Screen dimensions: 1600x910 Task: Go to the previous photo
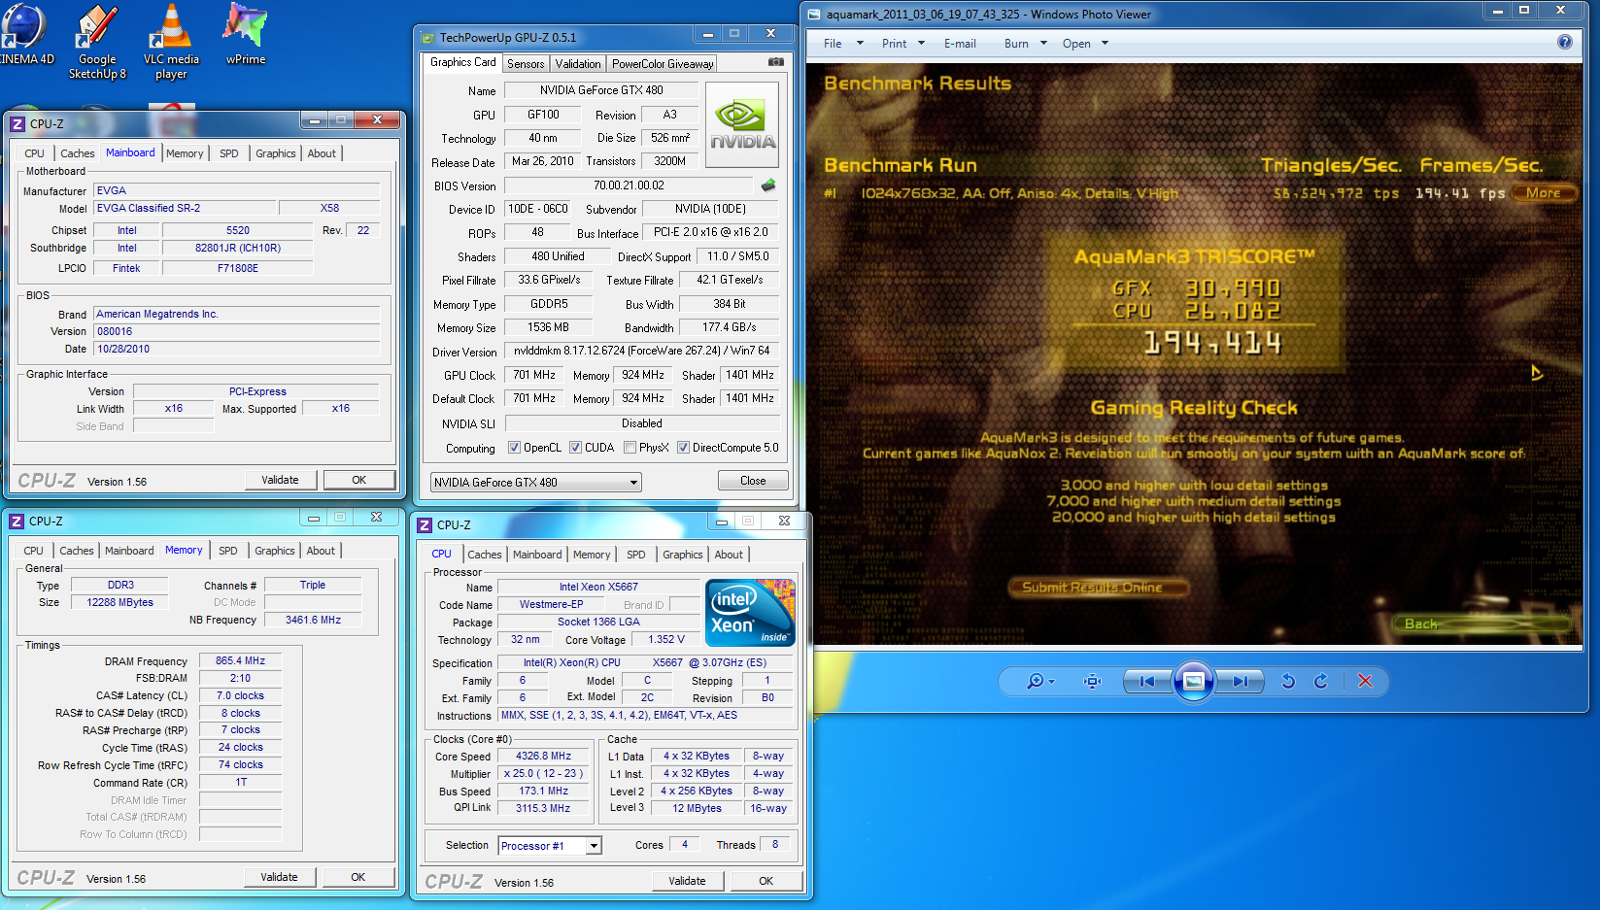(1147, 681)
